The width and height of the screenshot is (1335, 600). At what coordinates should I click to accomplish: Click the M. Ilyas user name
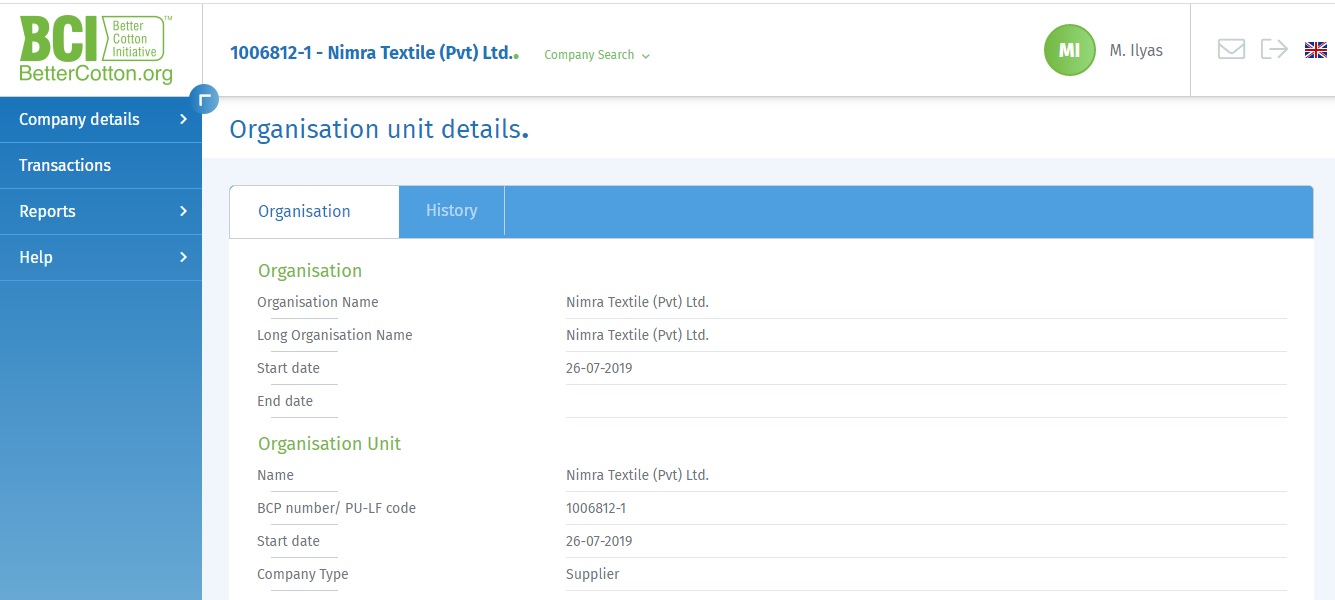click(x=1136, y=50)
